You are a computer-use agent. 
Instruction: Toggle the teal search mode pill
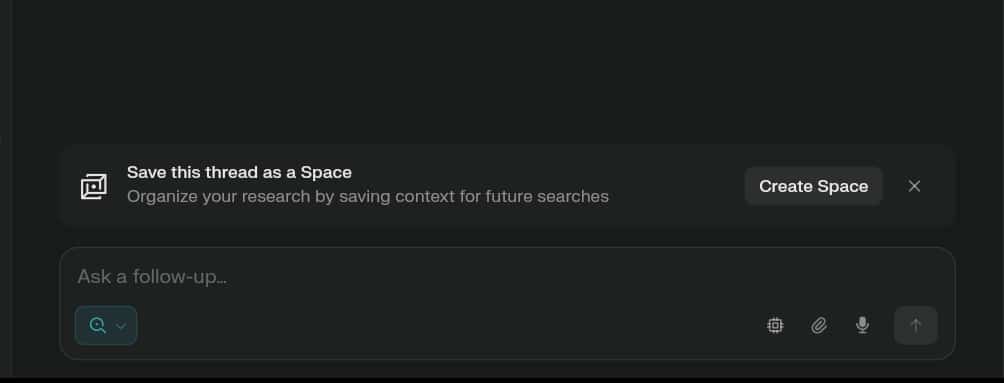pos(106,325)
